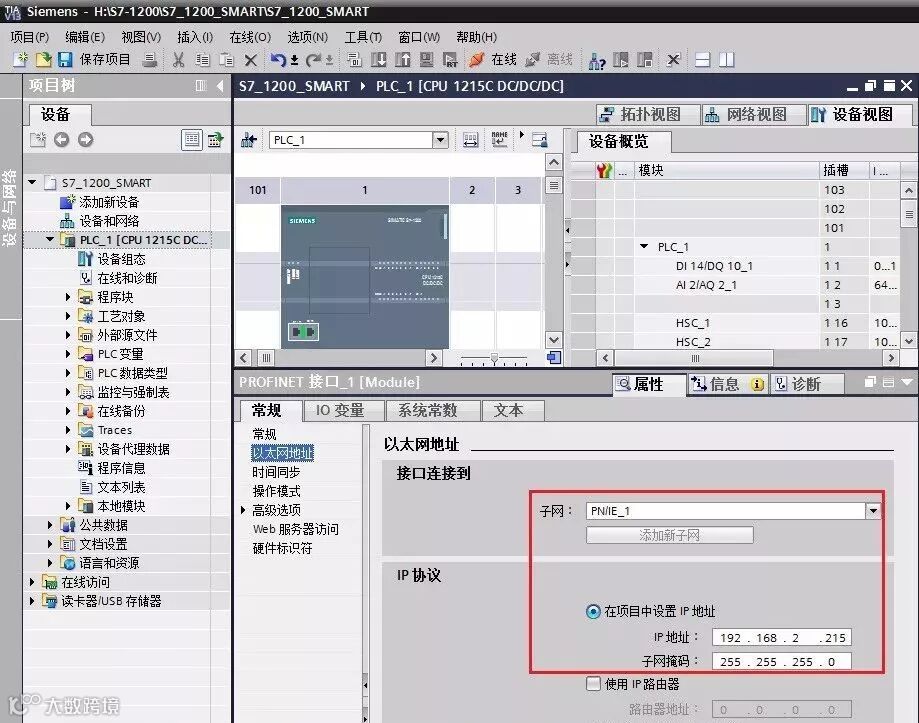
Task: Click the forward arrow in project tree
Action: (86, 139)
